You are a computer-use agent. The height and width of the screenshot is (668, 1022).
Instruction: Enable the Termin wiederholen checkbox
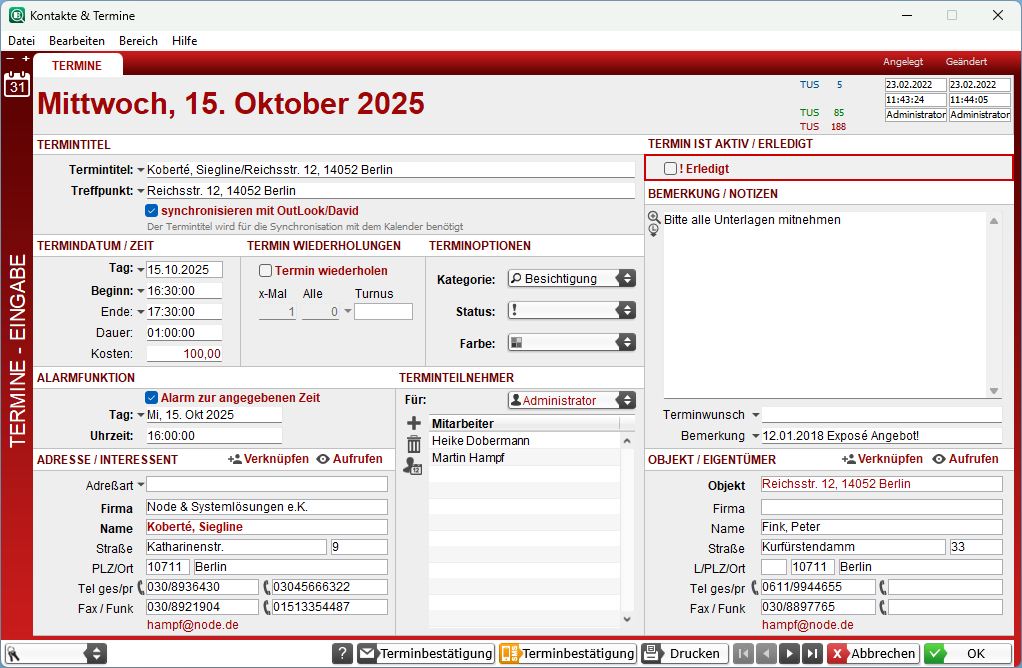click(266, 270)
